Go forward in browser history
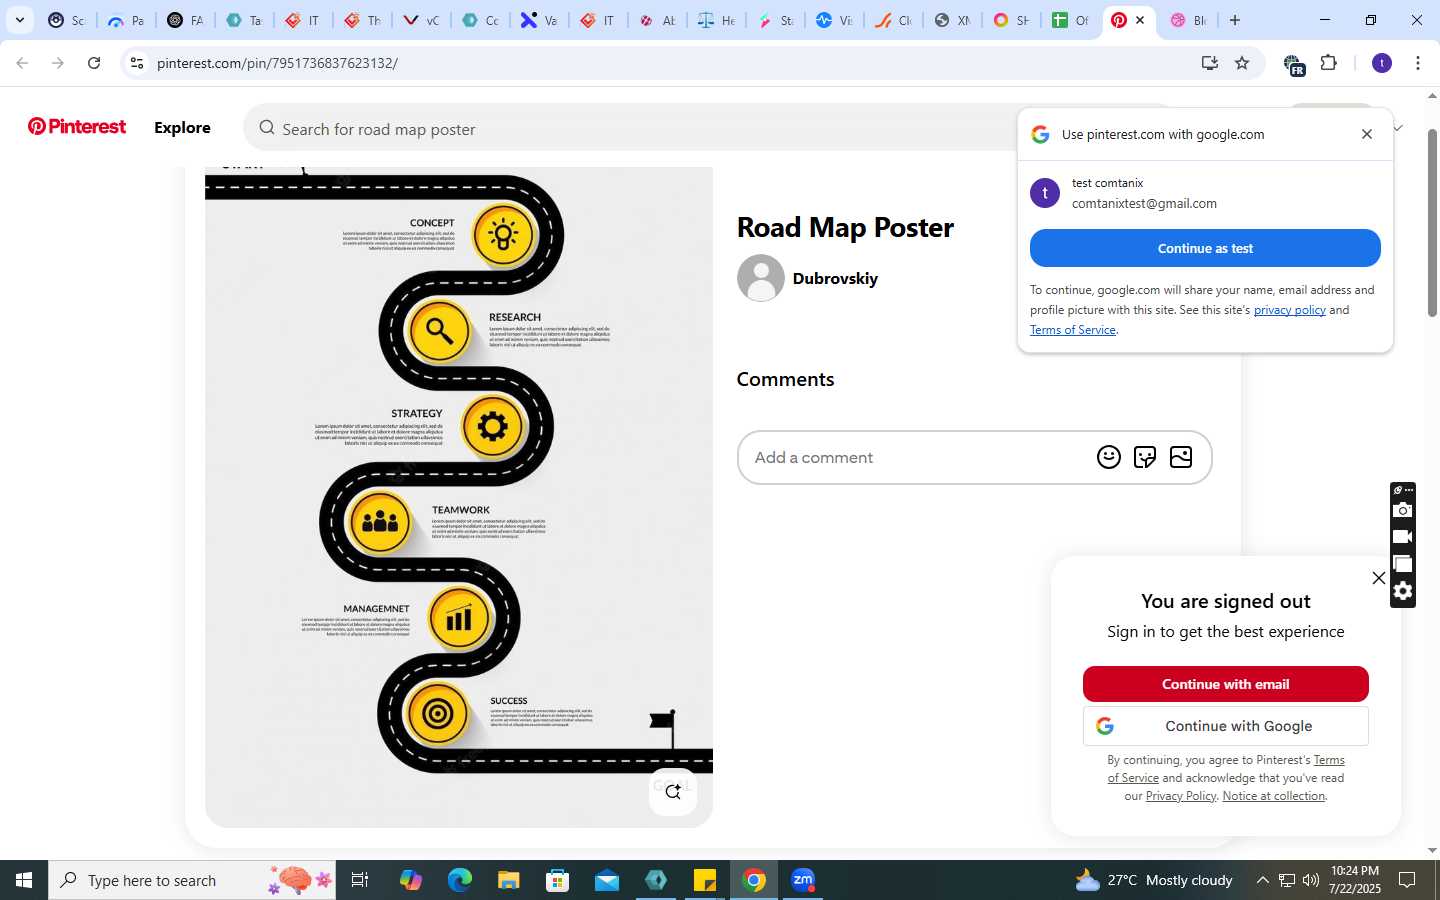This screenshot has height=900, width=1440. click(58, 63)
